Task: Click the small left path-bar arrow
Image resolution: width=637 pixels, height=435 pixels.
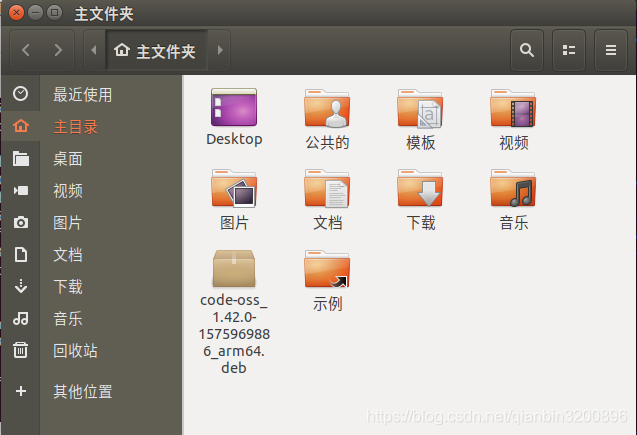Action: point(94,50)
